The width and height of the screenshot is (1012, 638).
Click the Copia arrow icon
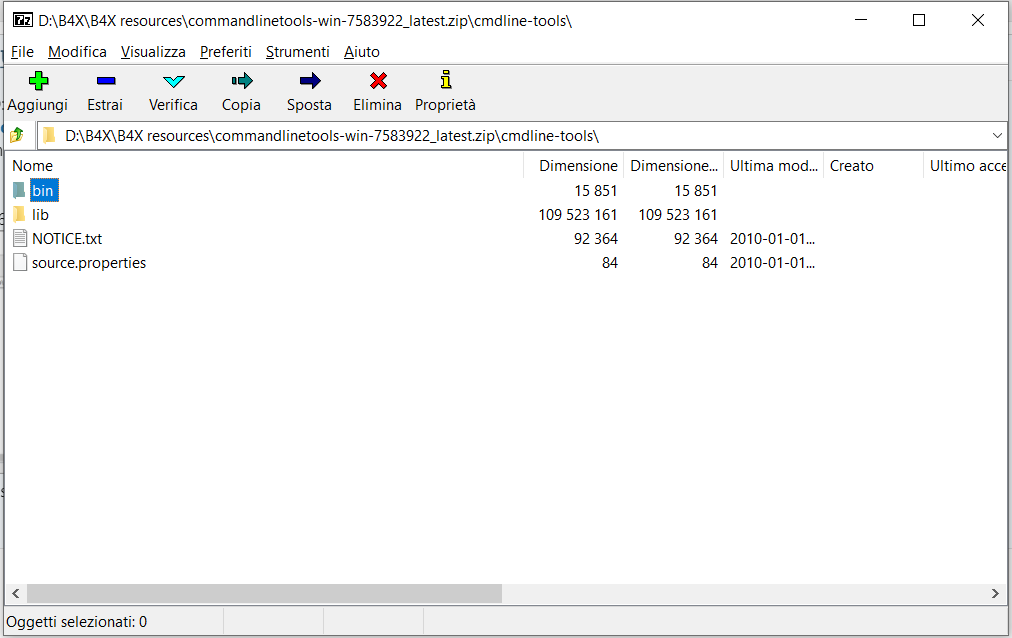click(242, 81)
